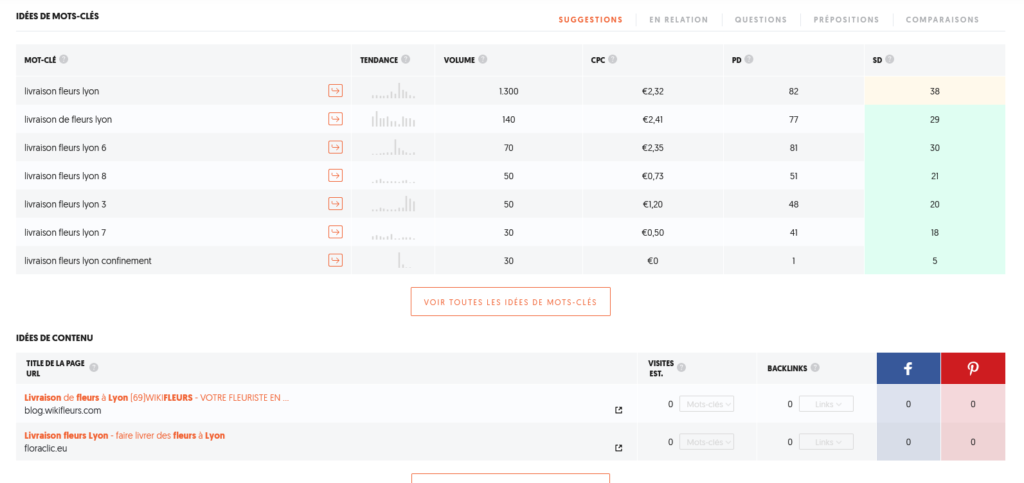Click the SD score cell showing 5
1024x483 pixels.
tap(935, 260)
